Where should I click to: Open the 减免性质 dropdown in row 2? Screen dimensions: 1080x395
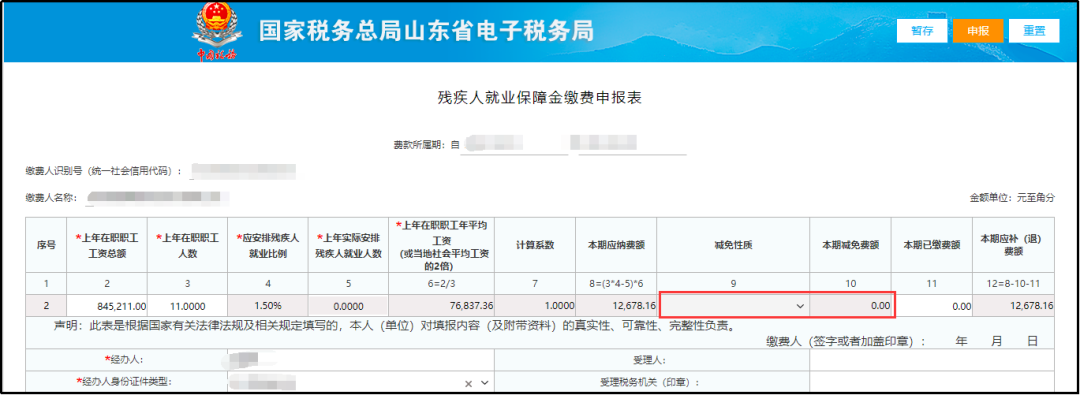(733, 305)
